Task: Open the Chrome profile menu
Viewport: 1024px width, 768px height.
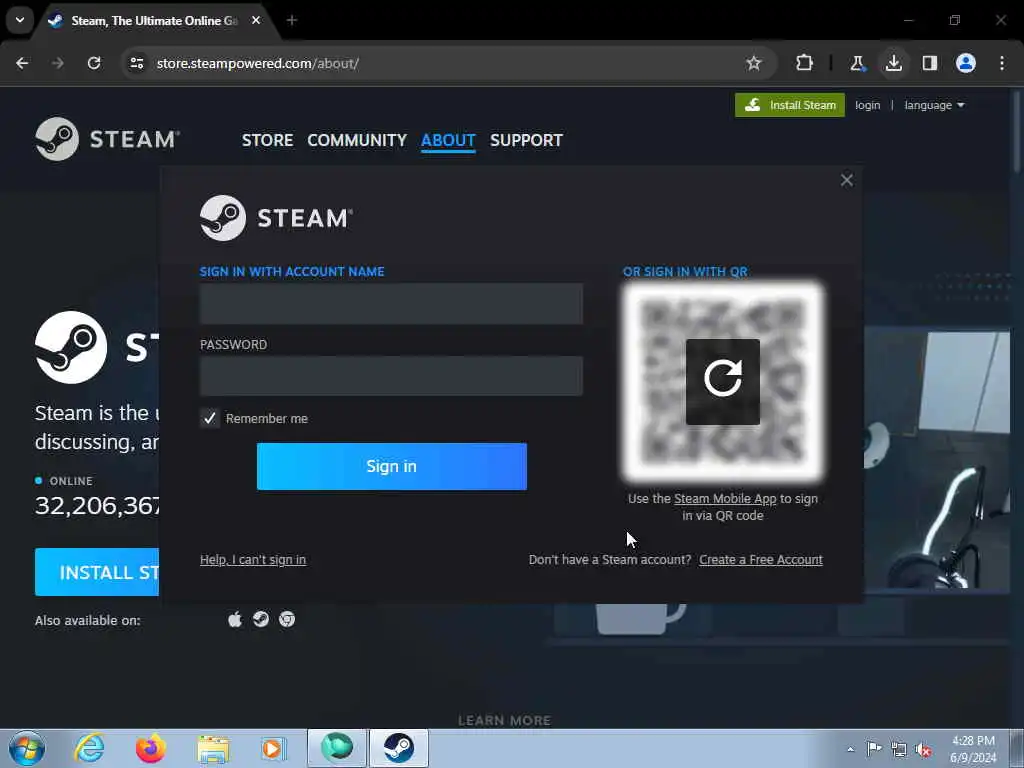Action: coord(965,63)
